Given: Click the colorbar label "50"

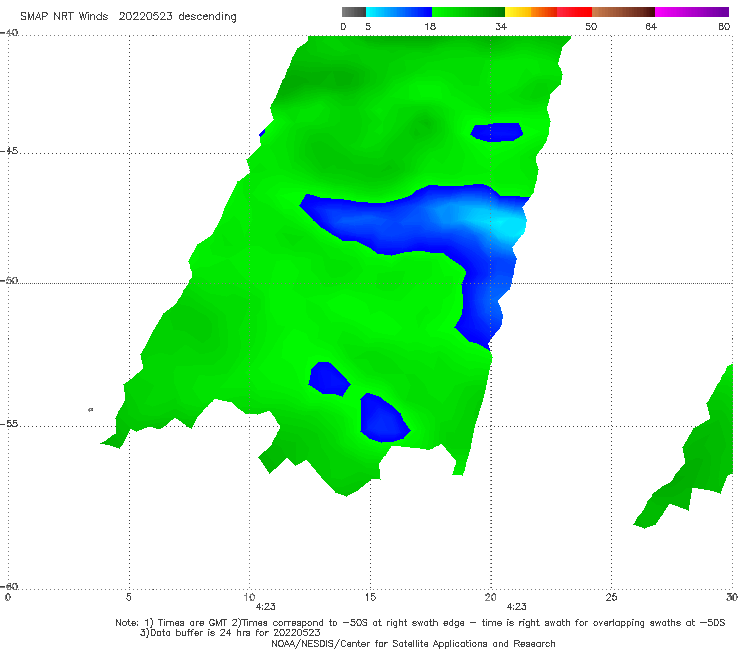Looking at the screenshot, I should 591,26.
